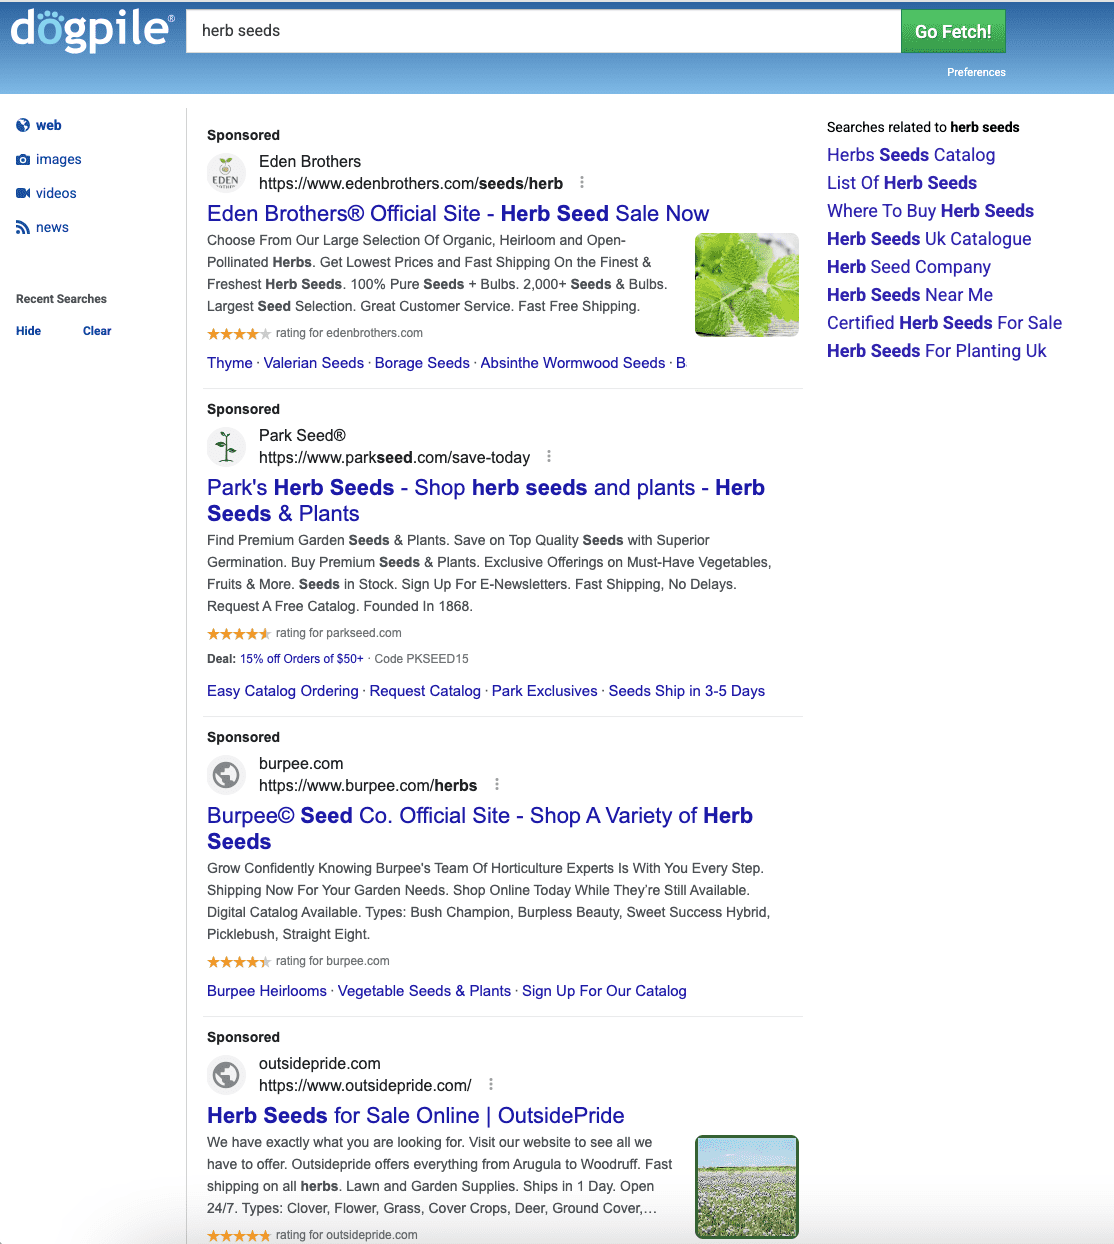The width and height of the screenshot is (1114, 1244).
Task: Click the Park Seed sprout favicon
Action: (226, 447)
